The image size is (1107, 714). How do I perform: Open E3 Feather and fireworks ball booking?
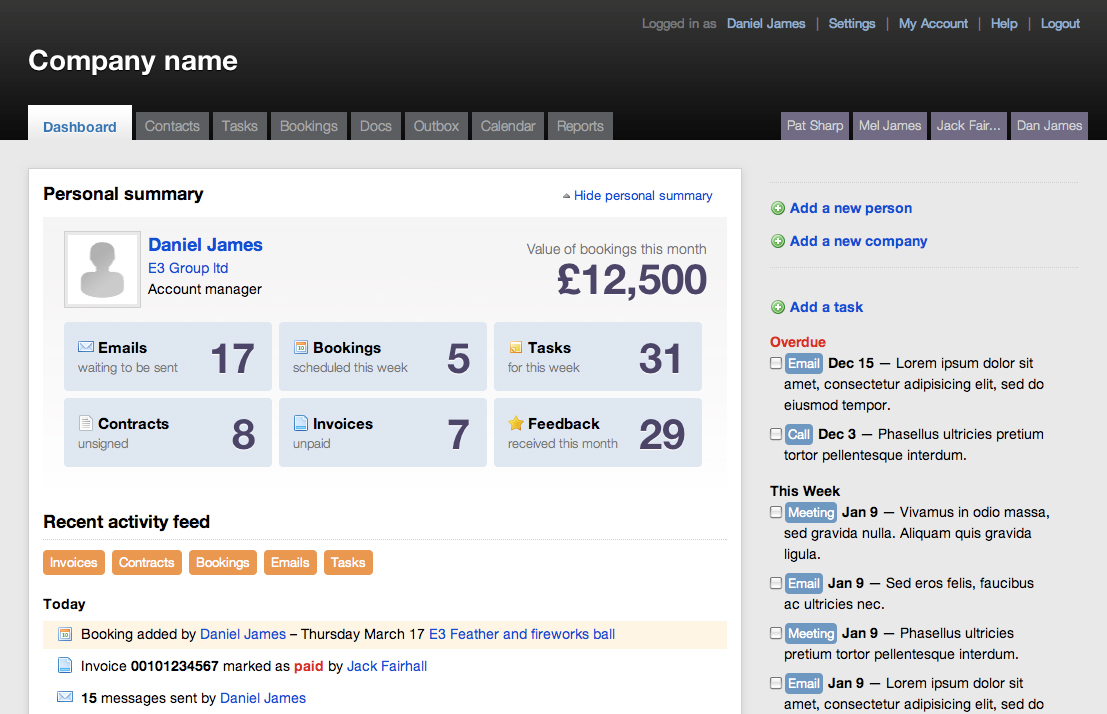(x=522, y=634)
